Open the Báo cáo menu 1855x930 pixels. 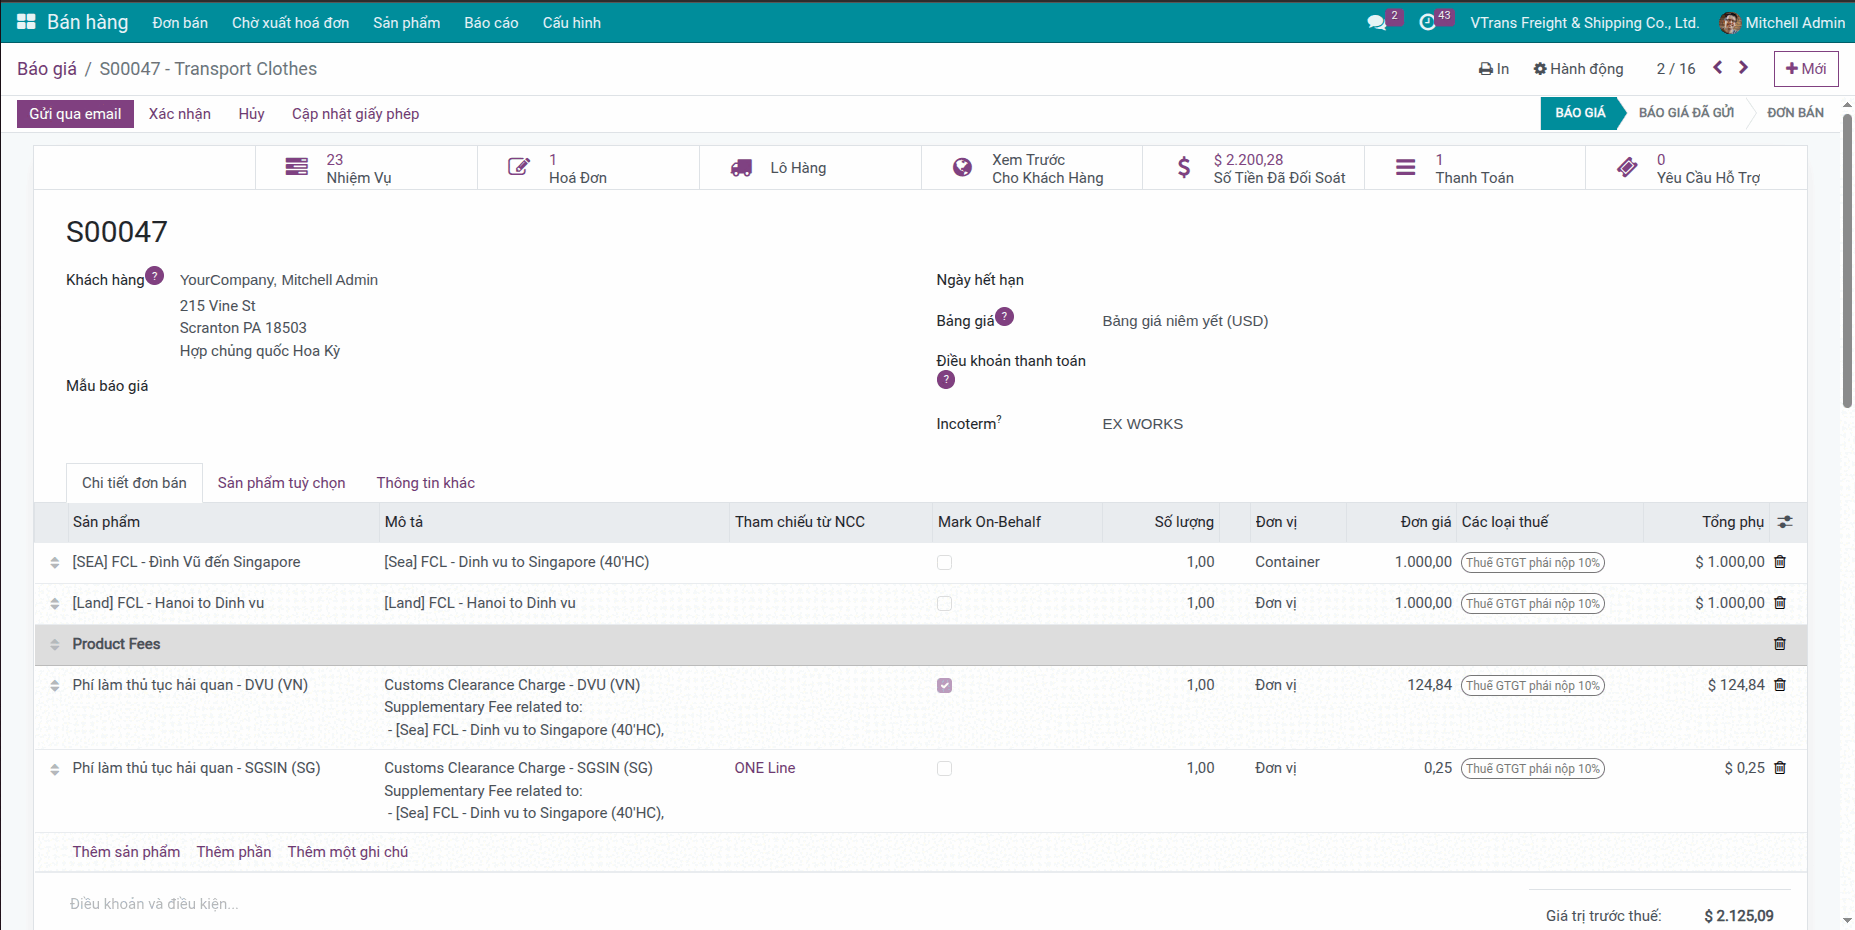[x=491, y=22]
